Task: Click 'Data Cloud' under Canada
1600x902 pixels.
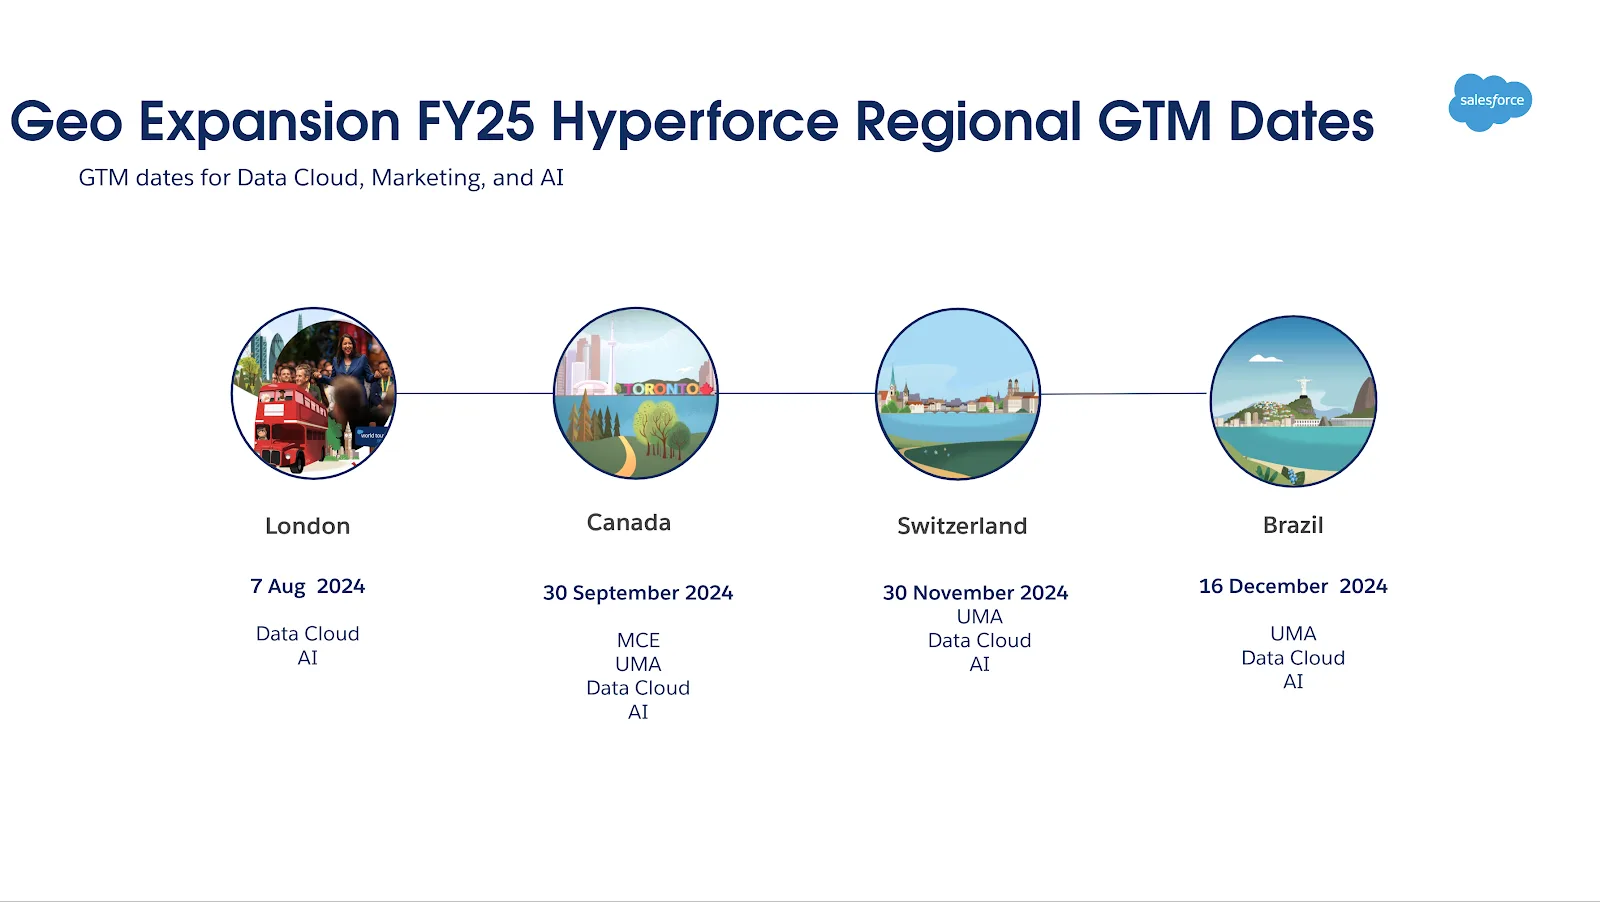Action: coord(638,688)
